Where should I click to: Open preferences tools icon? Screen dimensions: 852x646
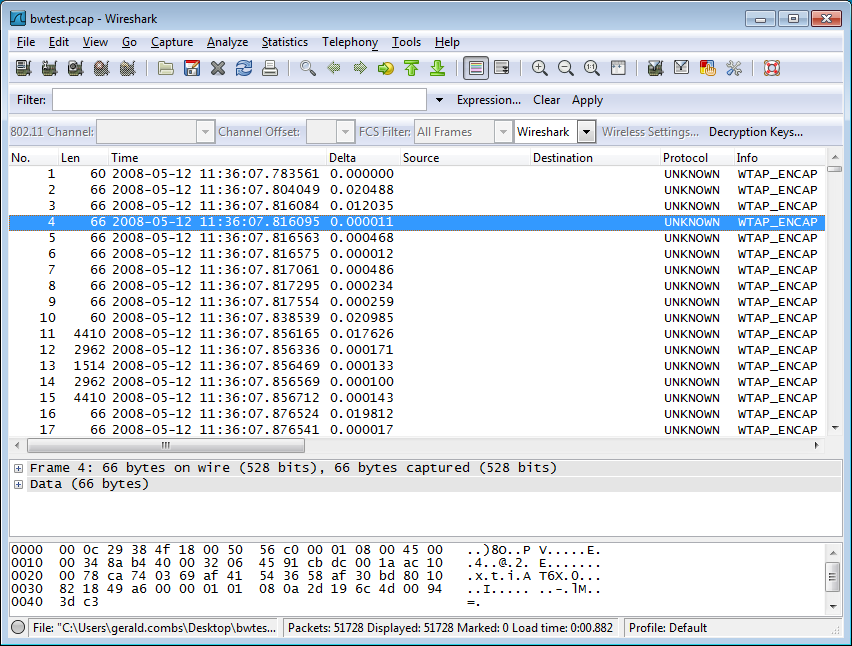[x=734, y=68]
